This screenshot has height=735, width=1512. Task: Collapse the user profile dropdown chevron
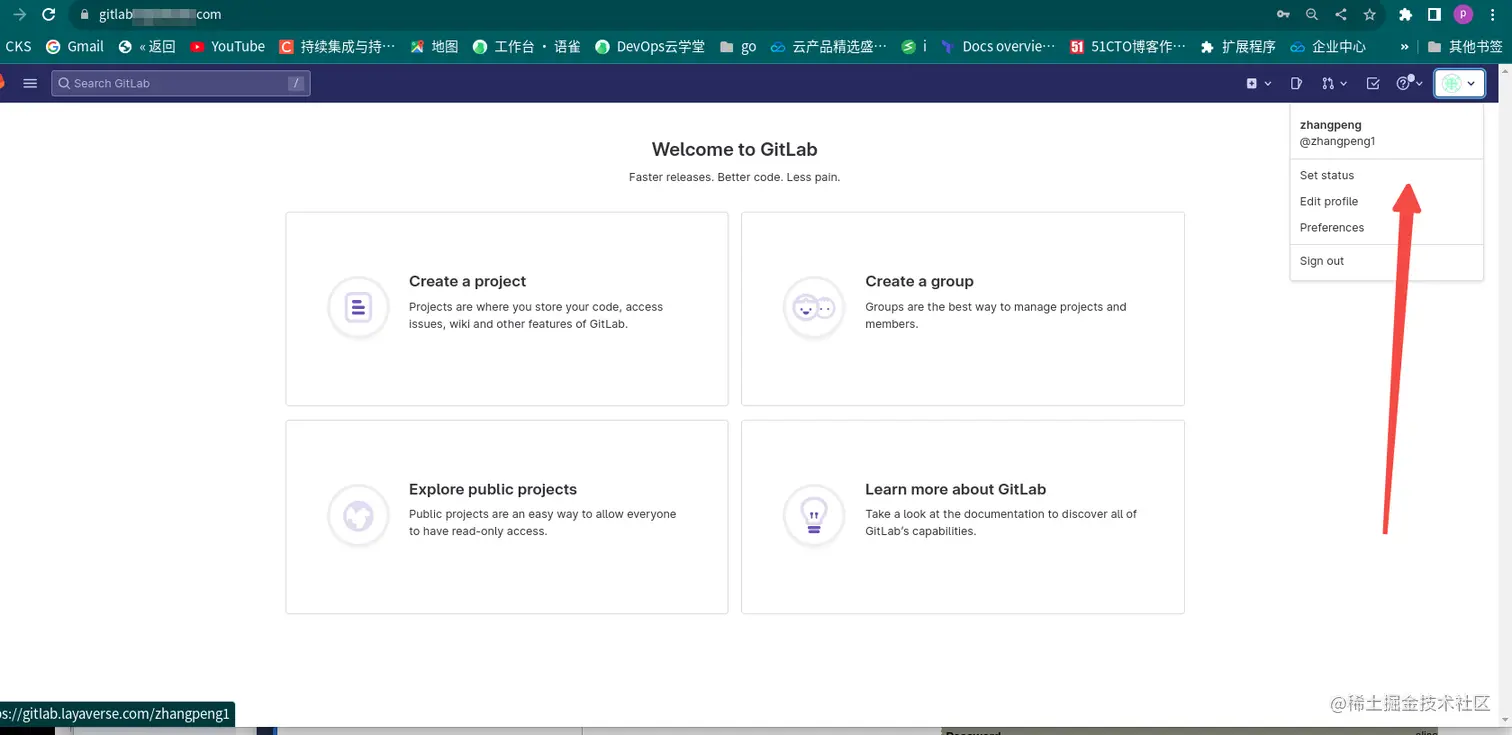[1471, 84]
